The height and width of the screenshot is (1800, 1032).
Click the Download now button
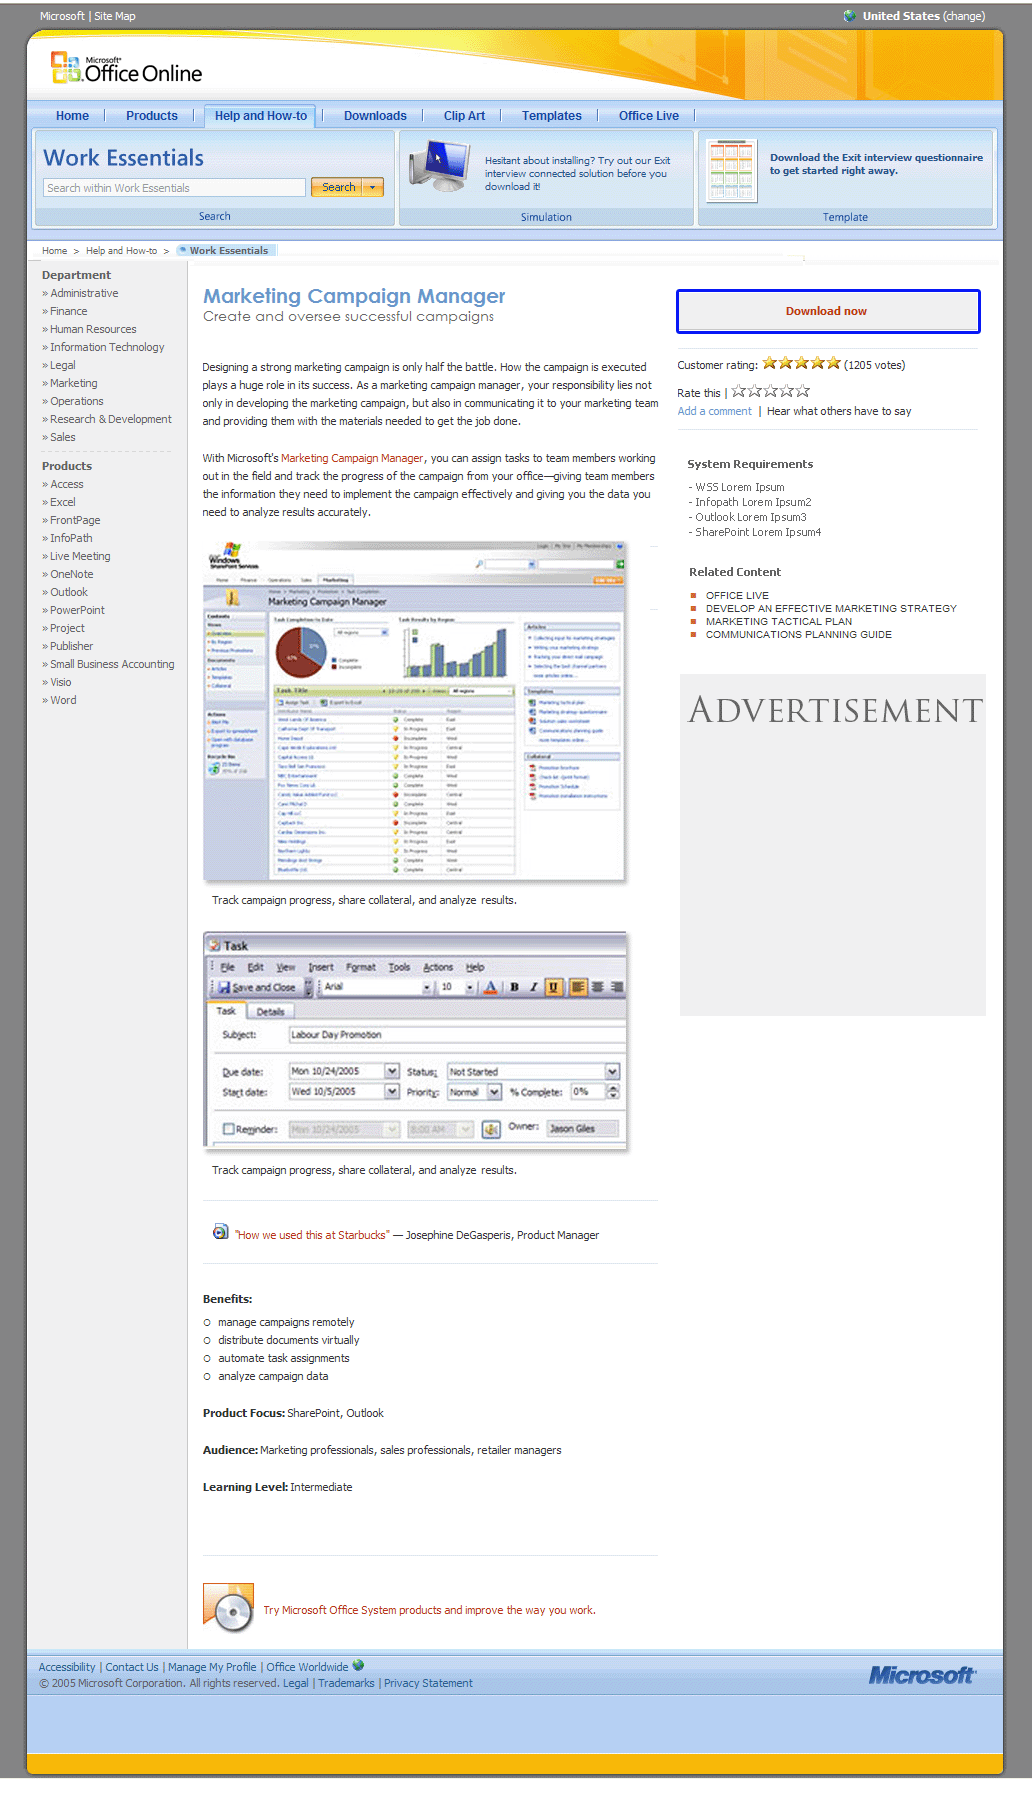click(828, 311)
